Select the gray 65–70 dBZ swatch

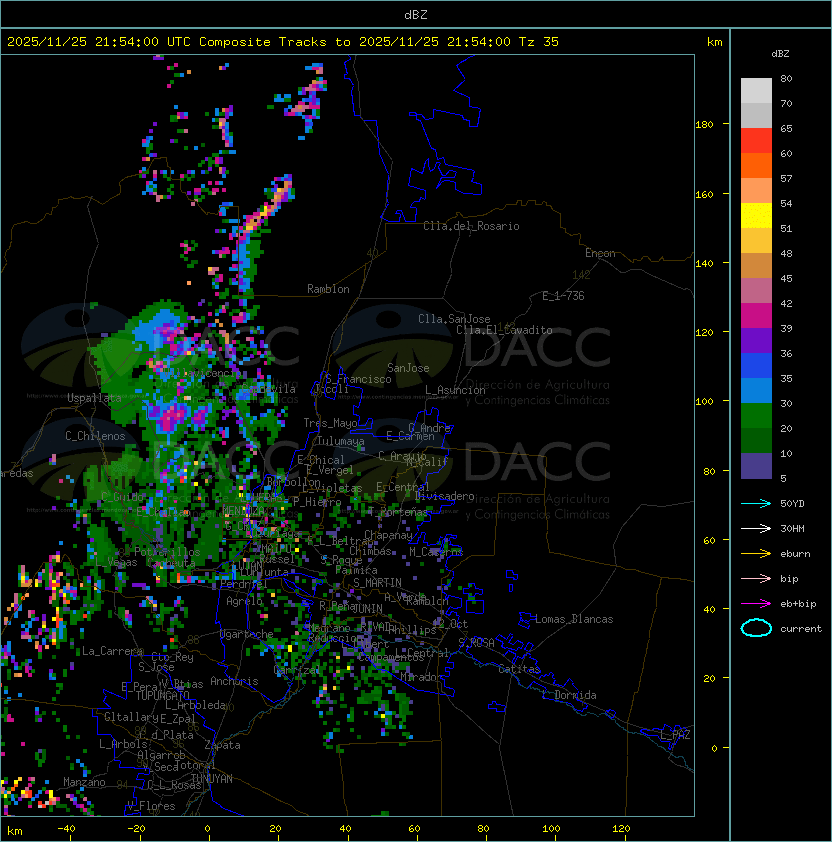[x=756, y=115]
